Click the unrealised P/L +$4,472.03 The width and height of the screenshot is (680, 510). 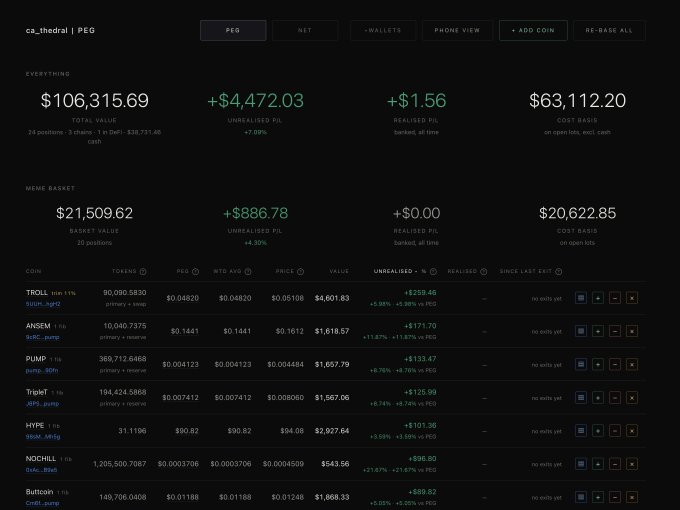point(255,101)
